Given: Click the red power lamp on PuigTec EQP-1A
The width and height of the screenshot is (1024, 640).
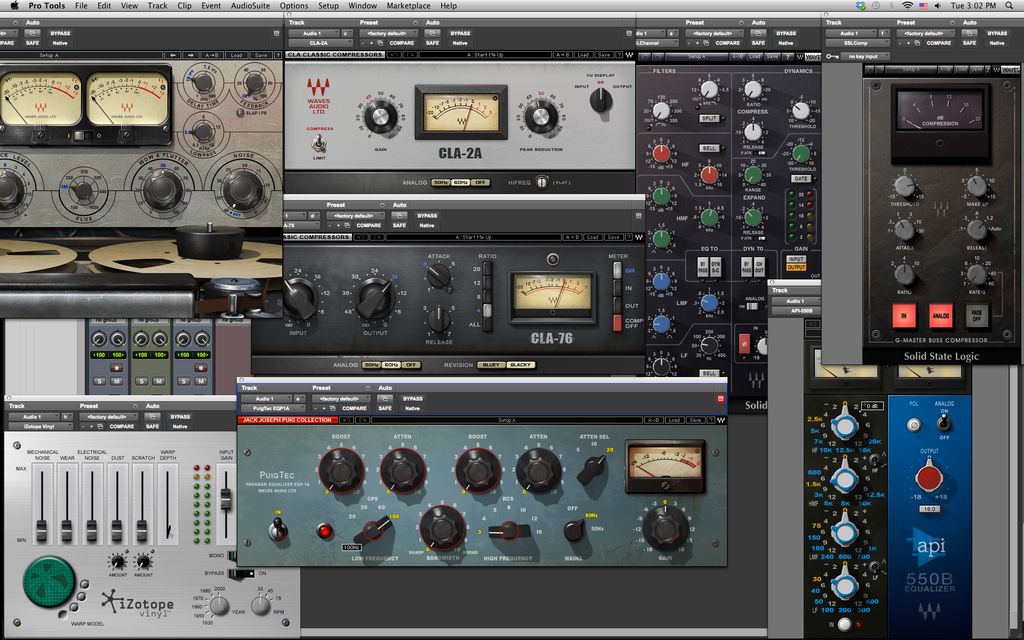Looking at the screenshot, I should coord(324,530).
